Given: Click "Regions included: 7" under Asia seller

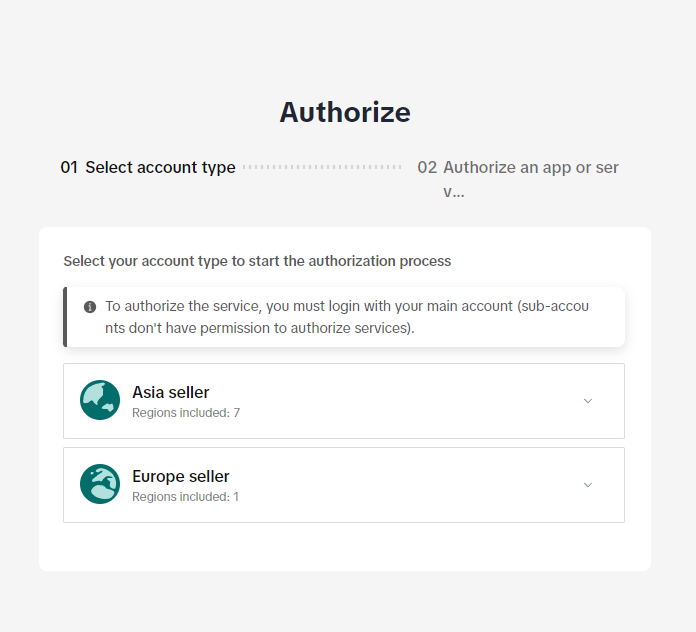Looking at the screenshot, I should (186, 412).
